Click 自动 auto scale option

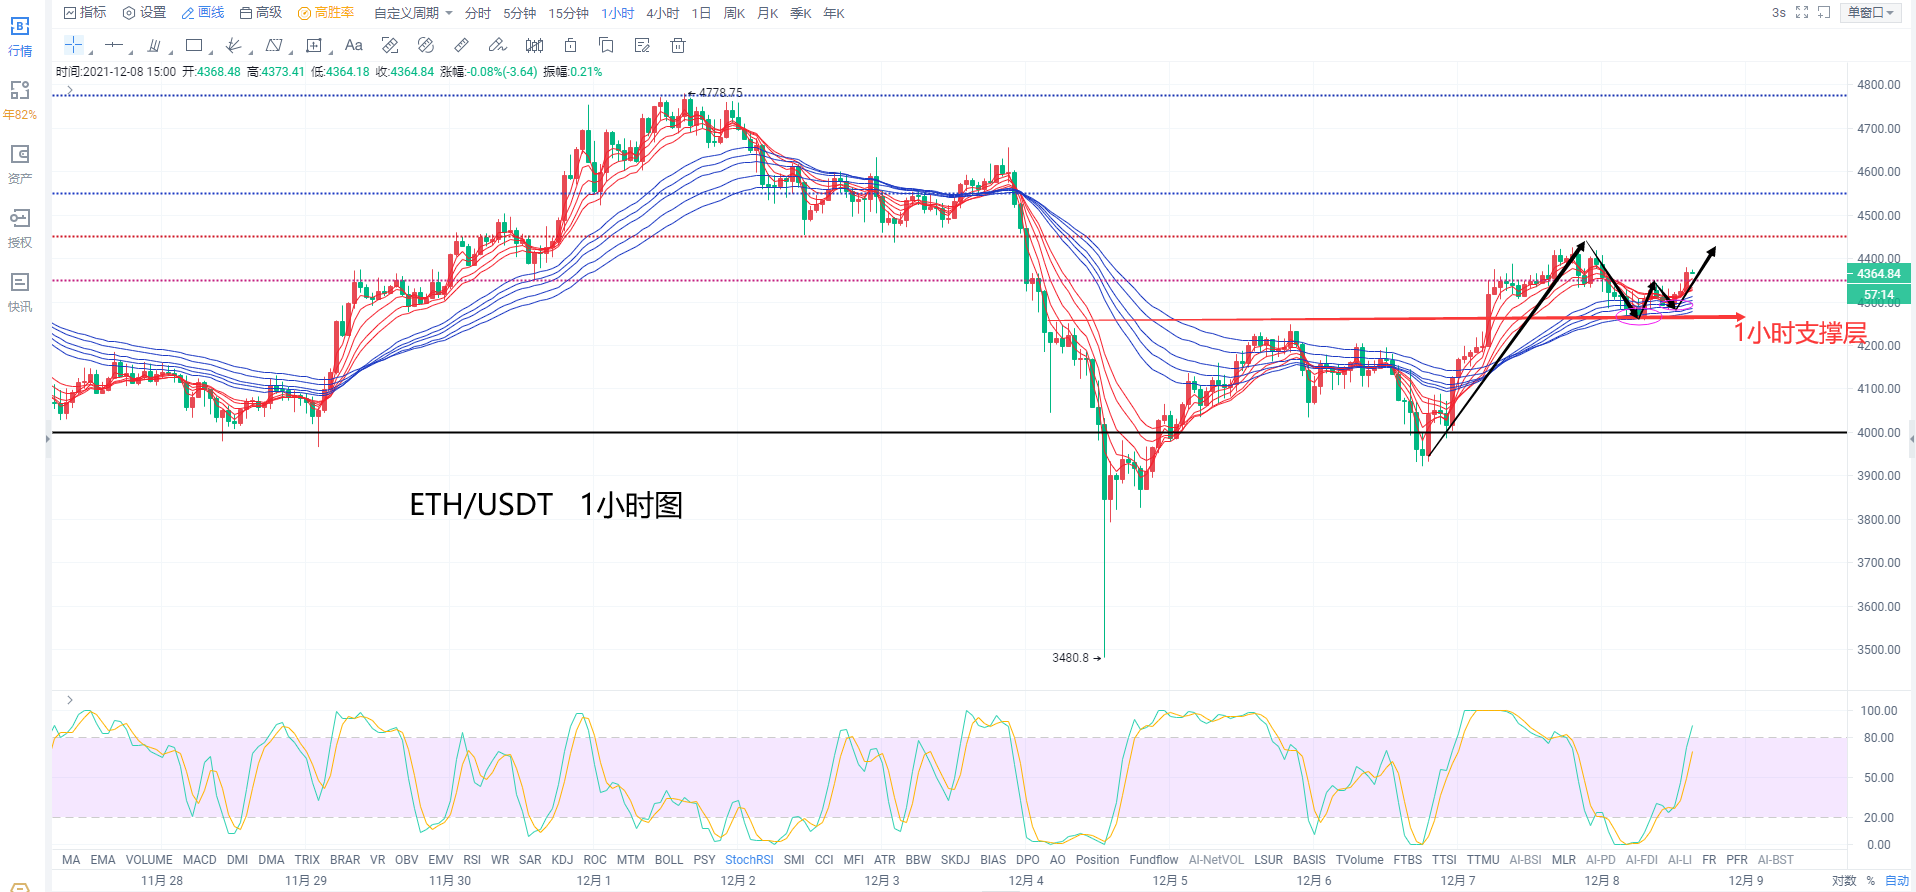click(x=1897, y=881)
